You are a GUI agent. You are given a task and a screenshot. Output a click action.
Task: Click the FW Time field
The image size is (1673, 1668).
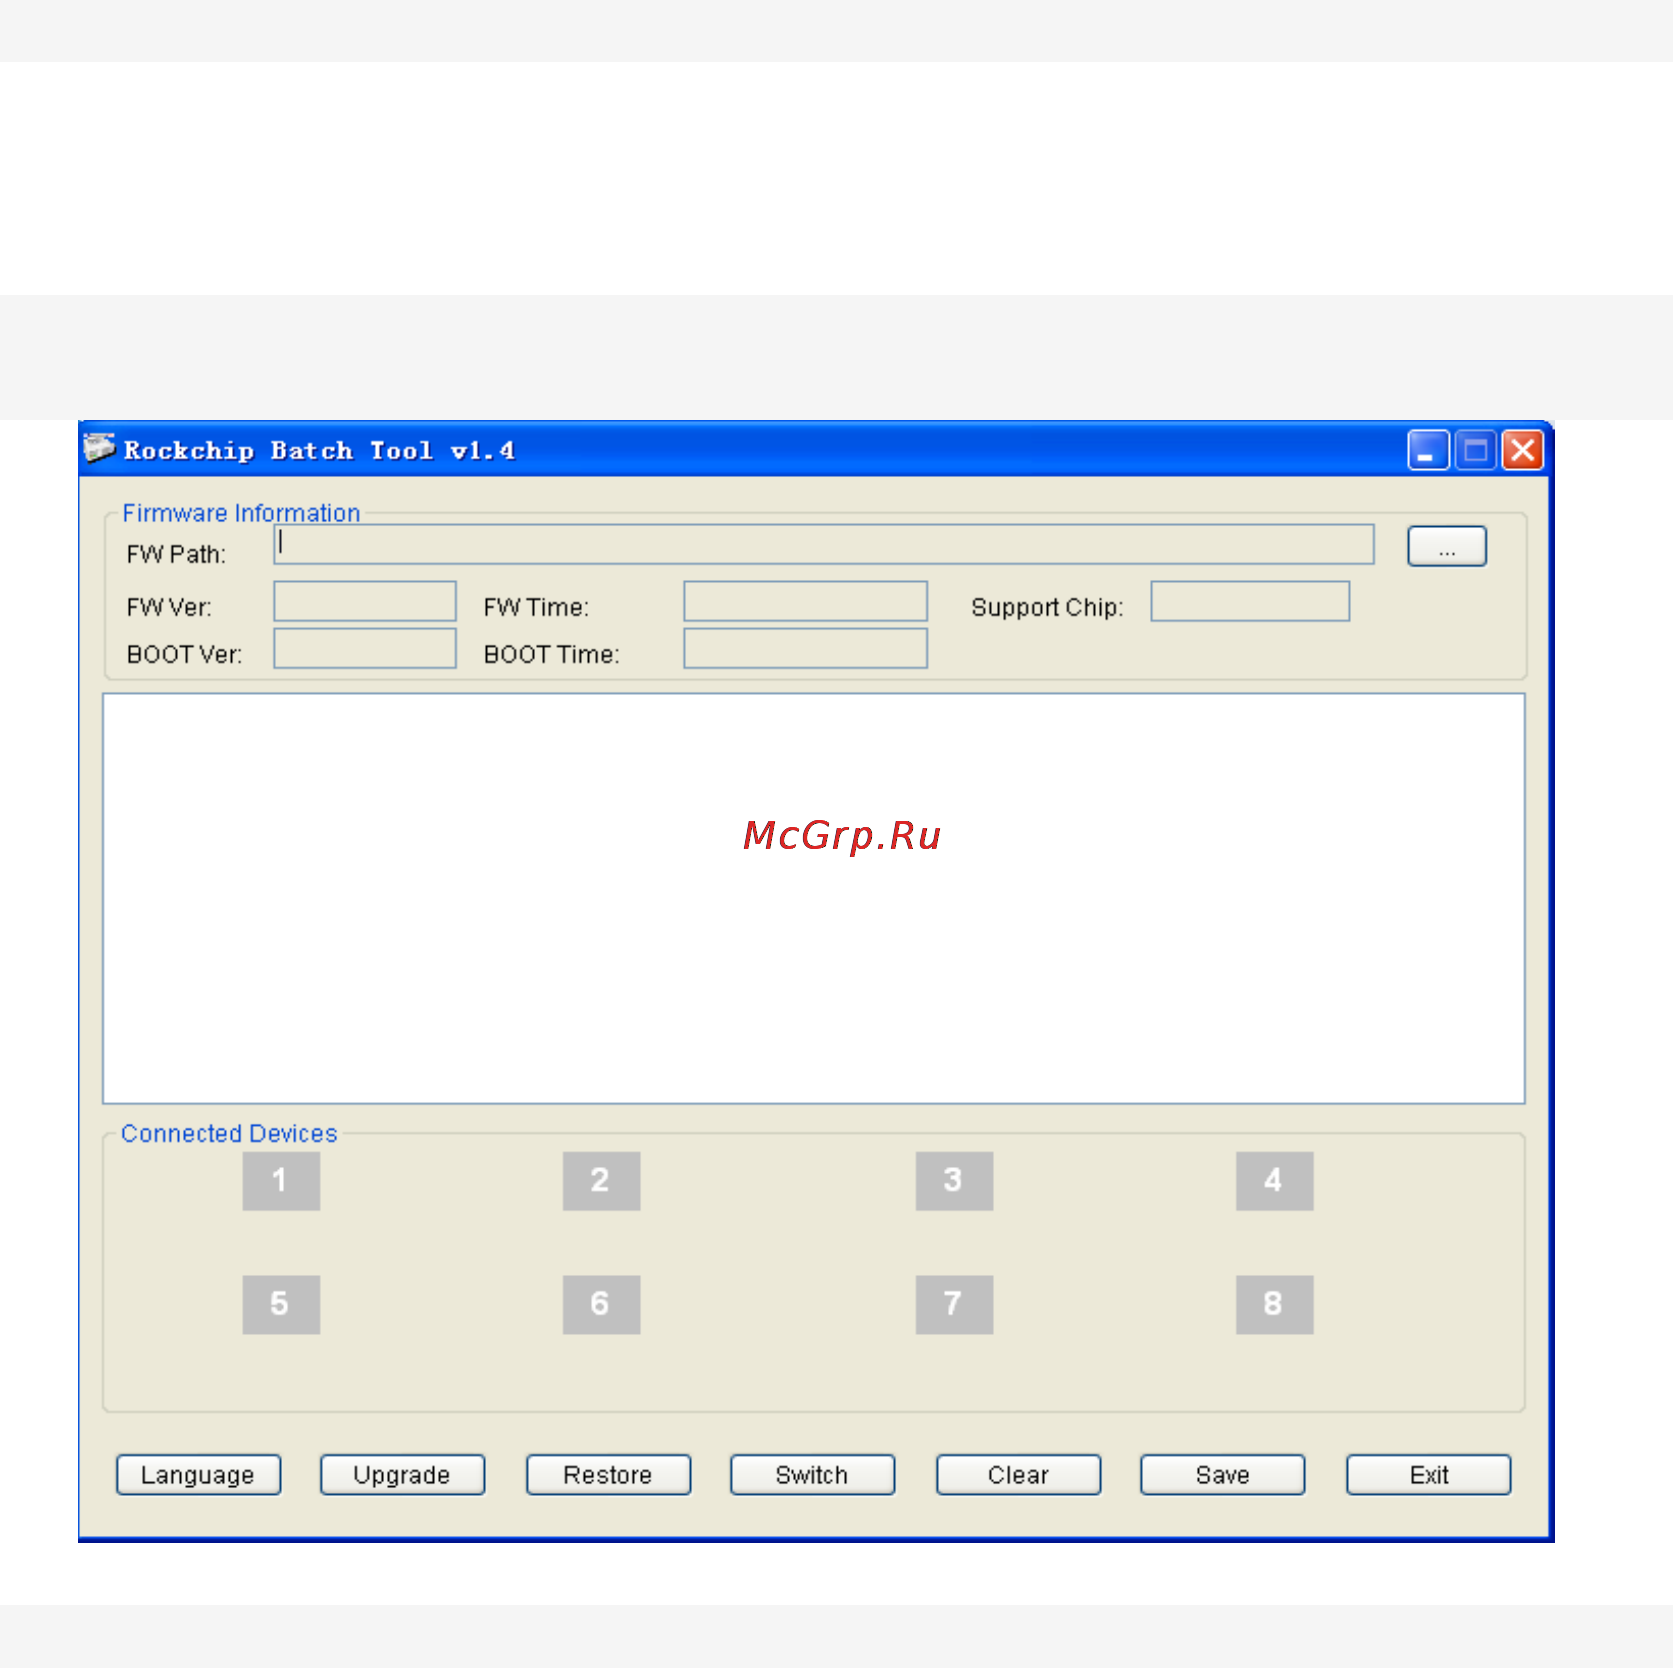pyautogui.click(x=805, y=601)
